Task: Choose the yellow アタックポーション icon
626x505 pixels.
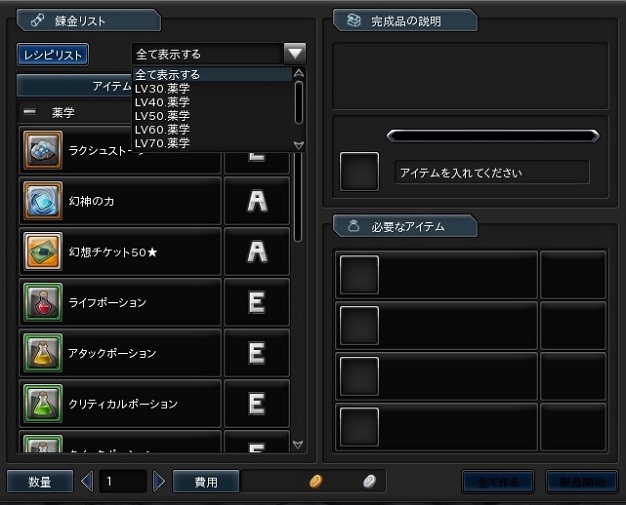Action: (x=42, y=353)
